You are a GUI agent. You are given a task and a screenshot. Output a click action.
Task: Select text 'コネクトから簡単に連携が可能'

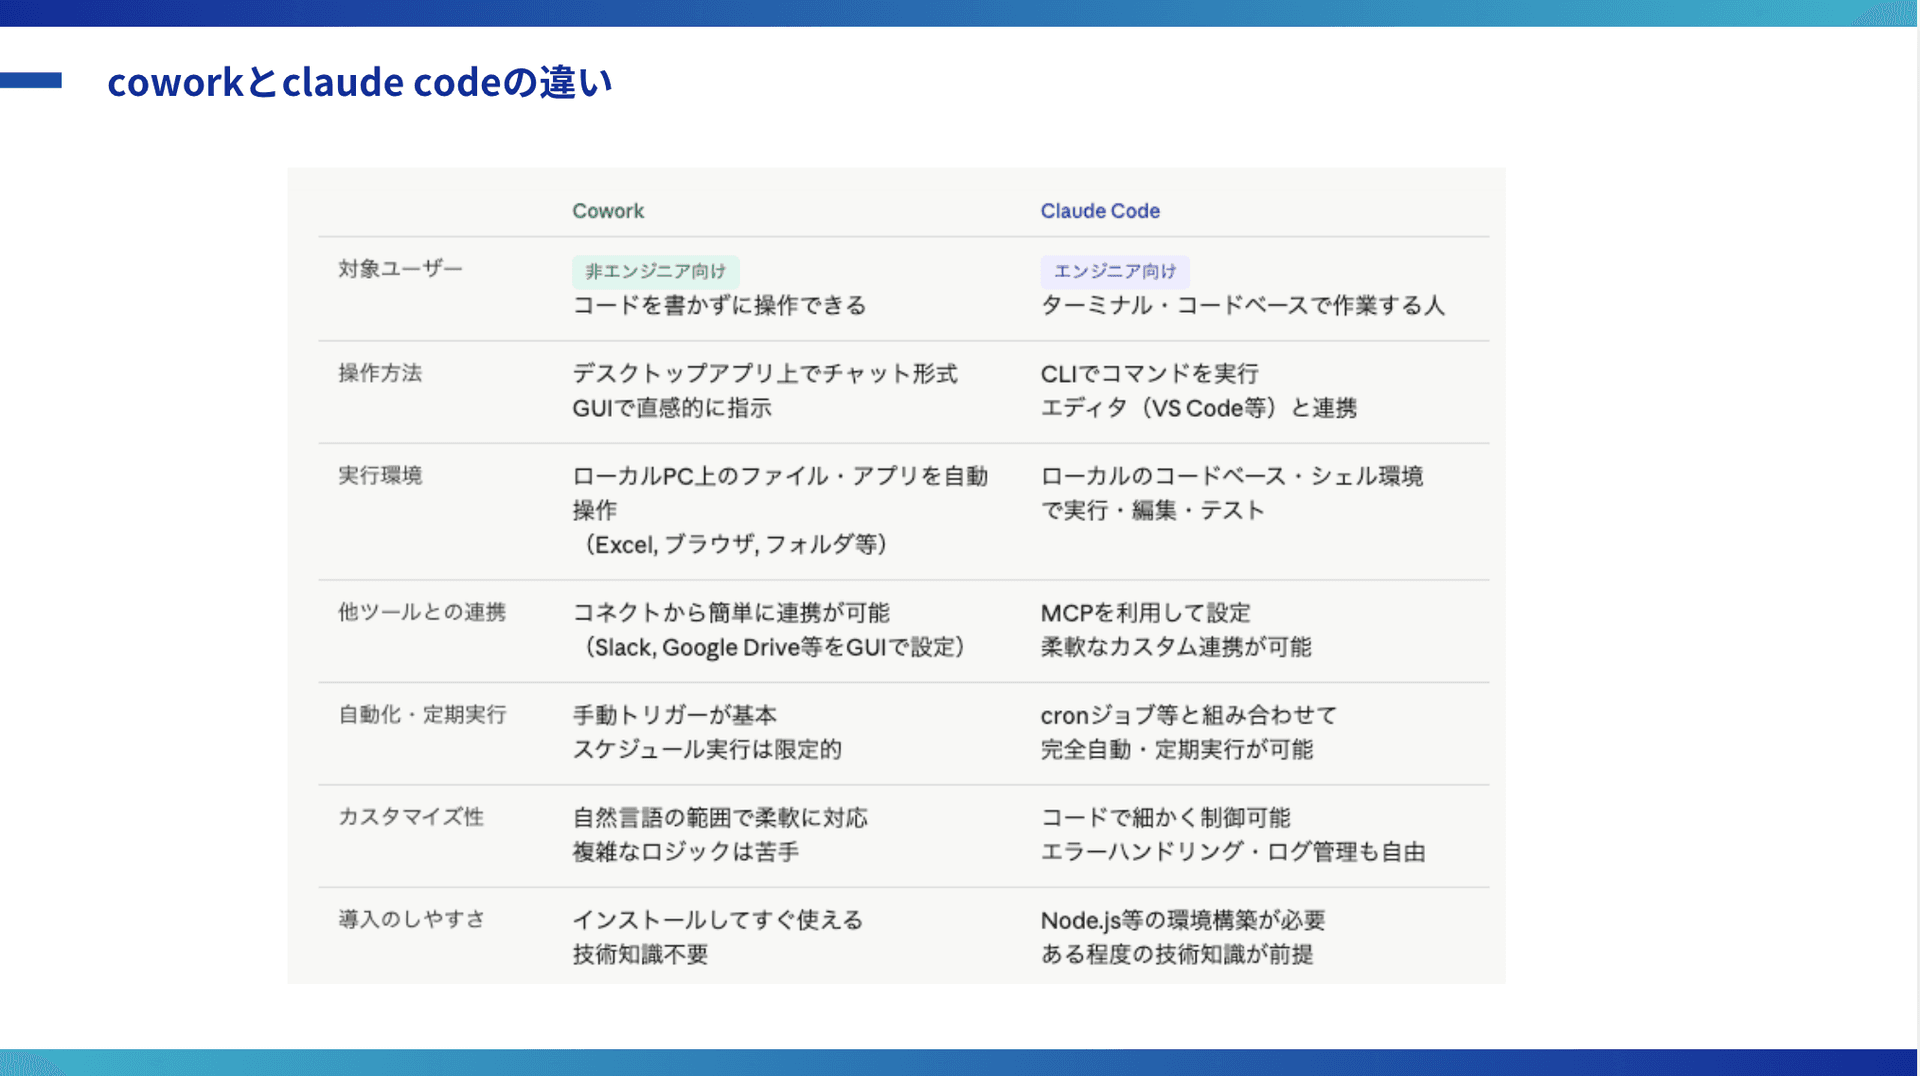(x=731, y=612)
